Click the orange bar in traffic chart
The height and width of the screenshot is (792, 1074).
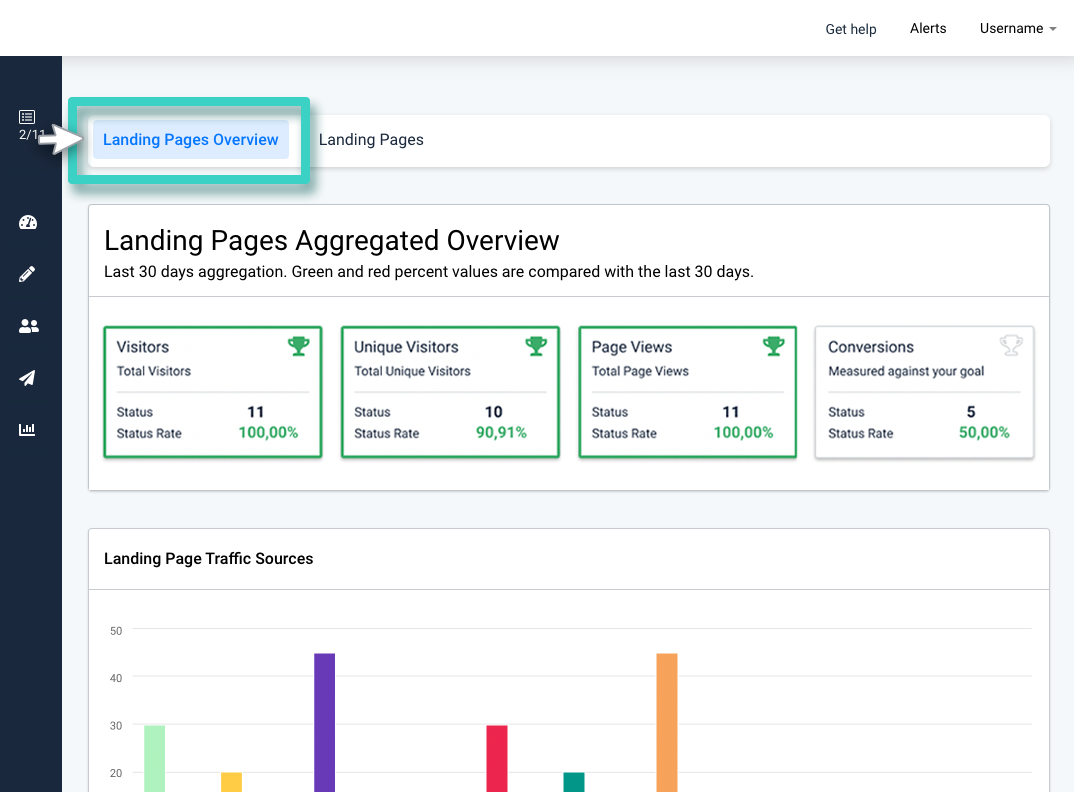coord(667,723)
